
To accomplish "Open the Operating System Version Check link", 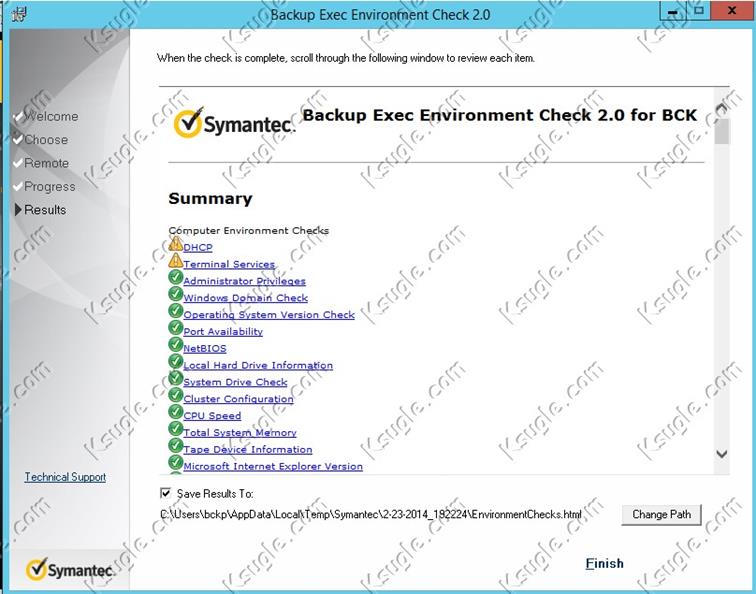I will 269,315.
